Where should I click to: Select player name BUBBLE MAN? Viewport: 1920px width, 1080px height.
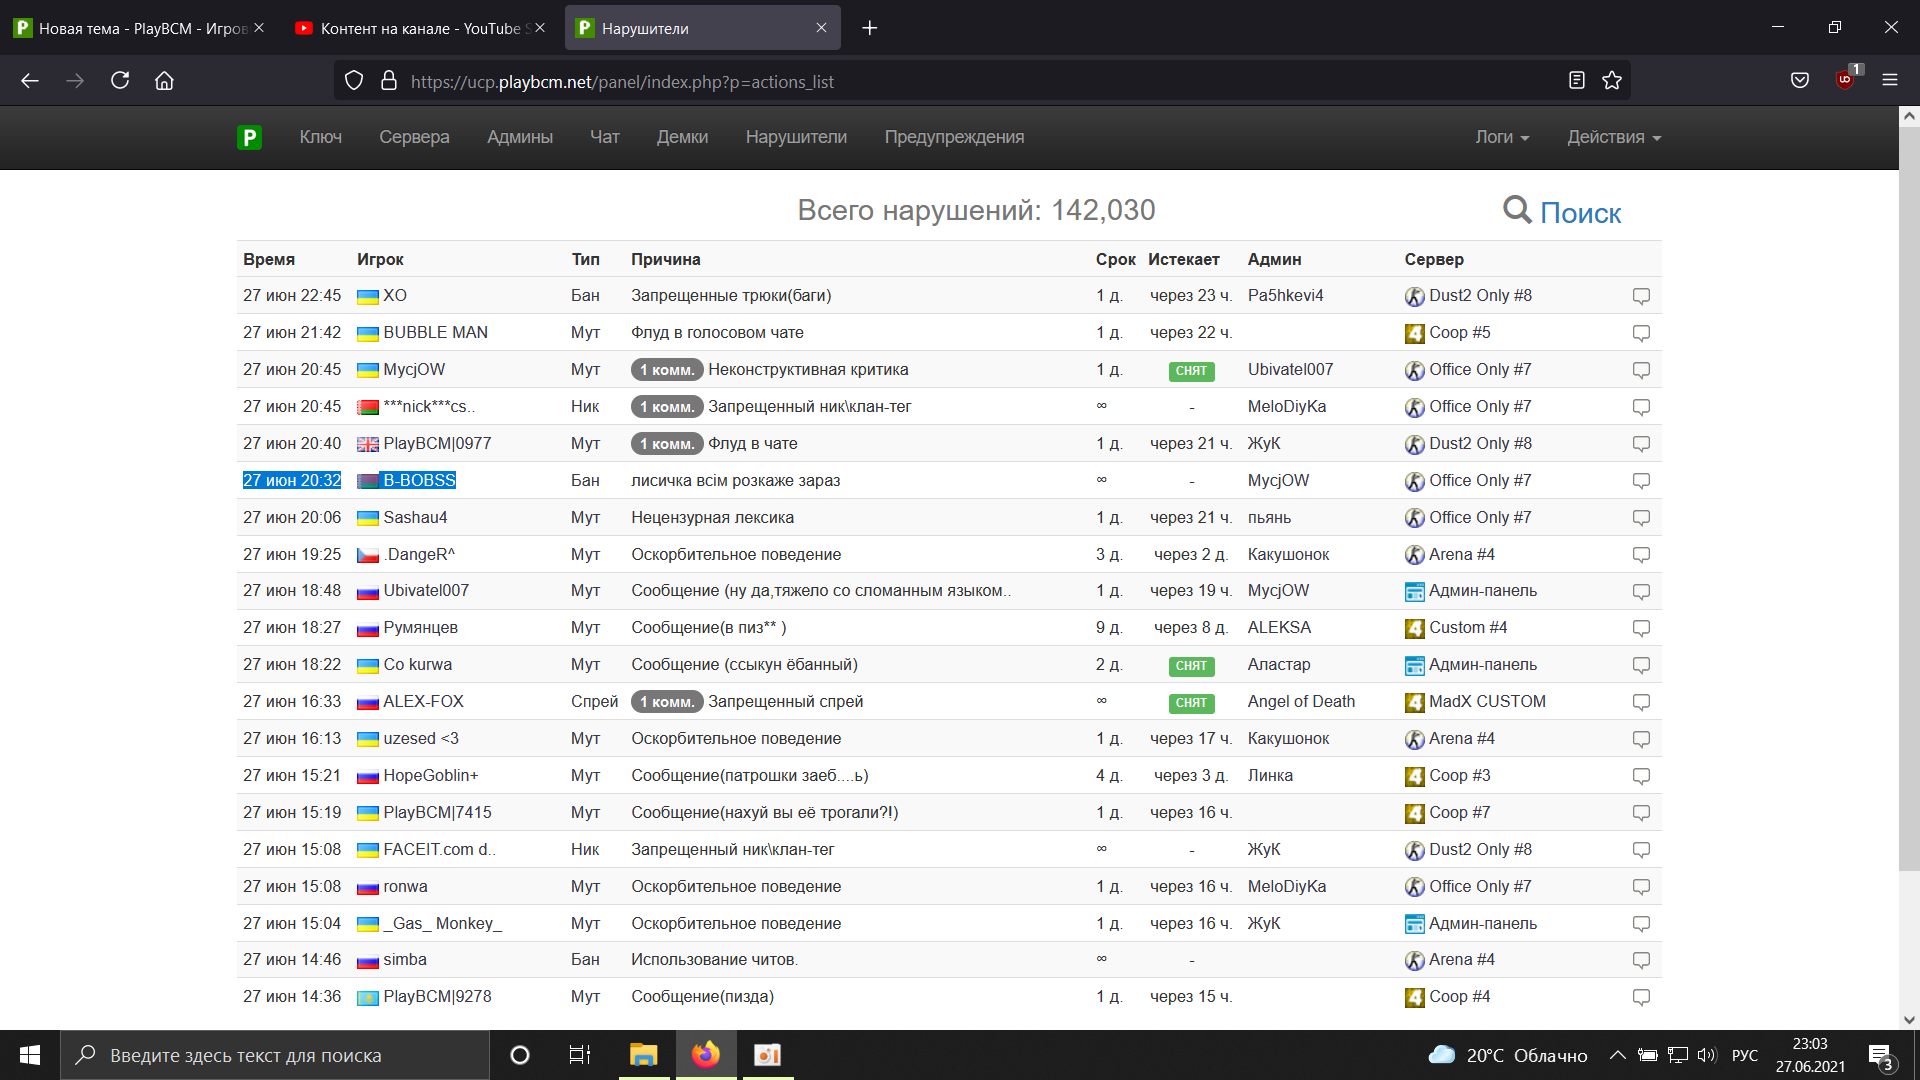[x=435, y=333]
